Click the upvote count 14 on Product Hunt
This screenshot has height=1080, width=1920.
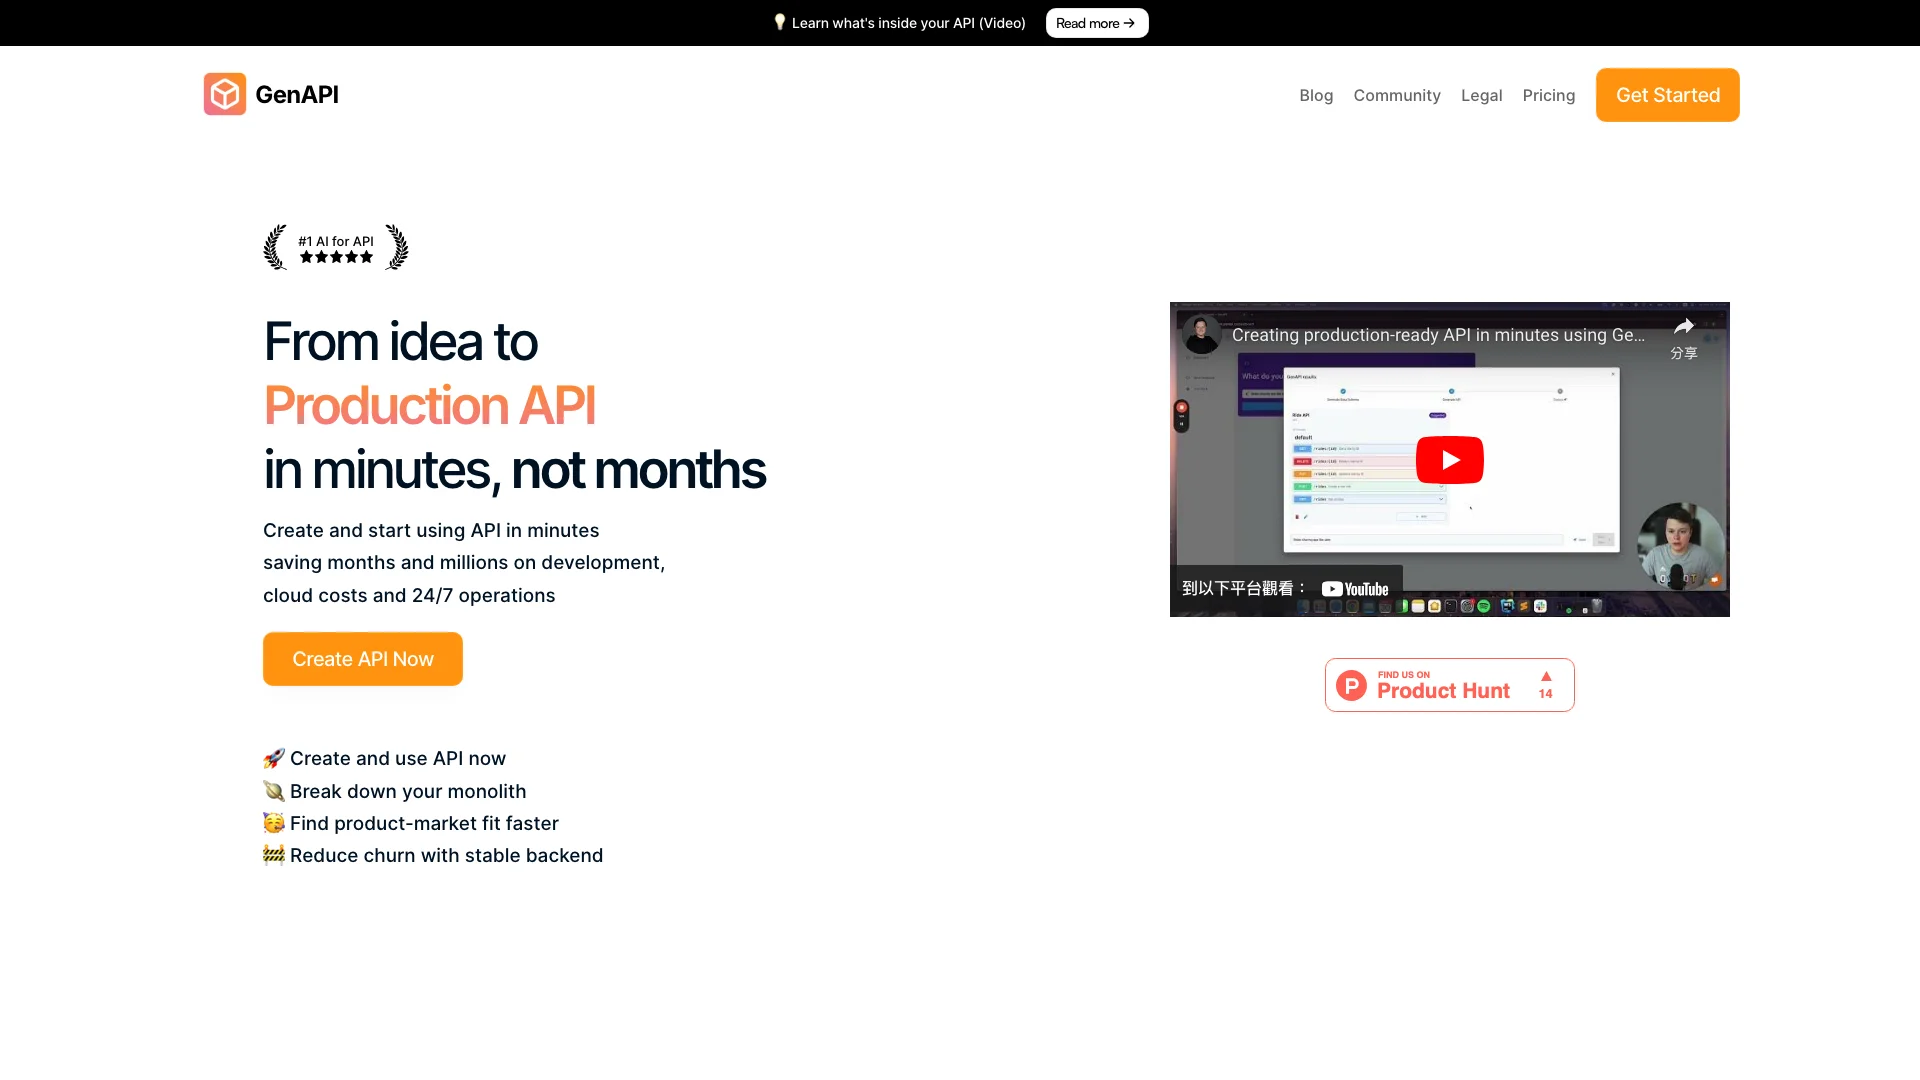click(1545, 692)
